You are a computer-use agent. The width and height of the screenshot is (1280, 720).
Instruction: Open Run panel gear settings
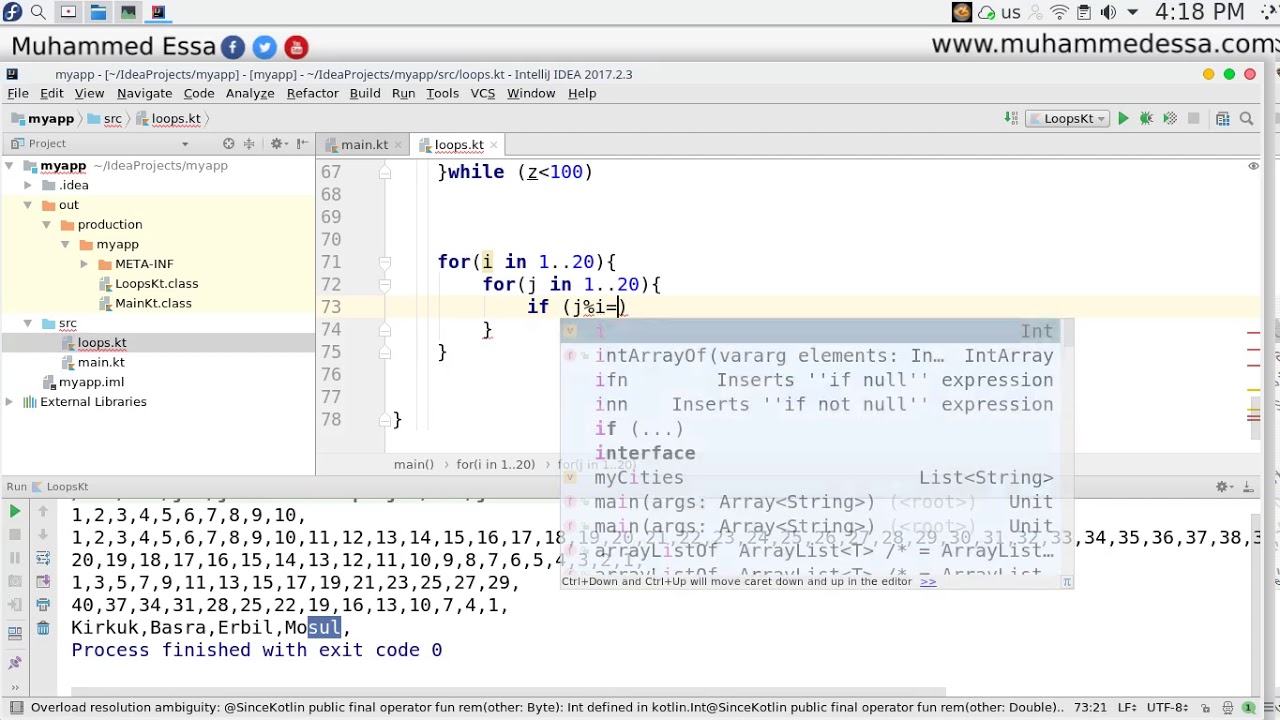[x=1224, y=487]
